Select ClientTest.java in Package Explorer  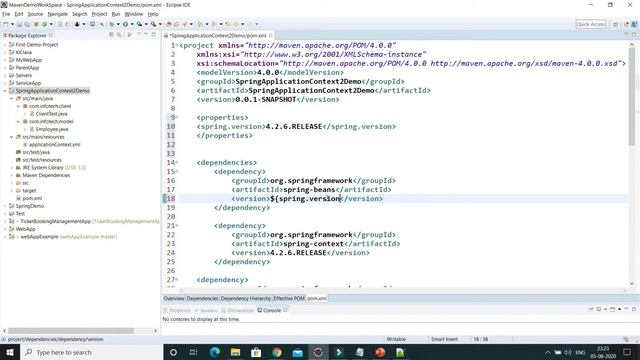(x=51, y=114)
